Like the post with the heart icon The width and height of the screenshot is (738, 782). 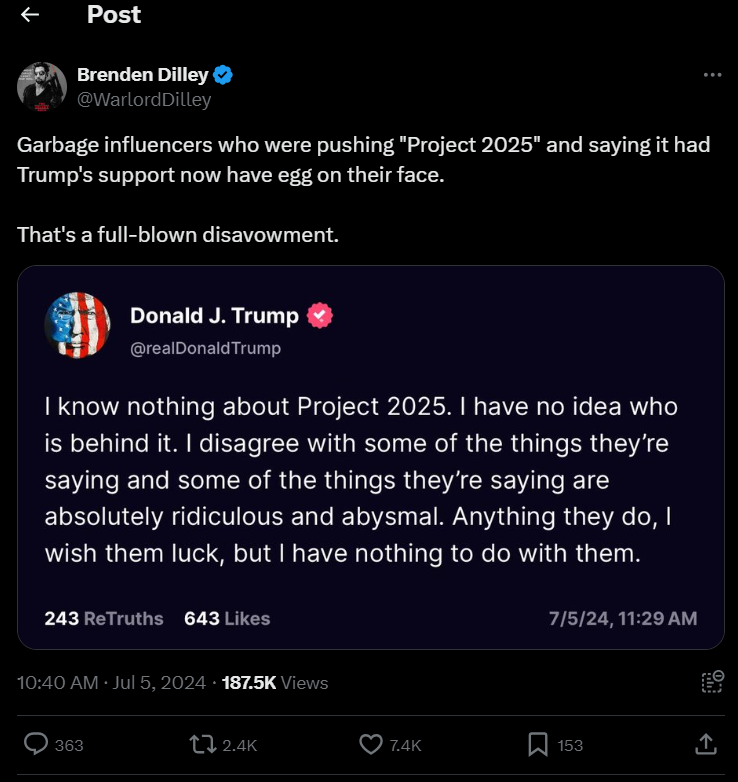pyautogui.click(x=371, y=745)
